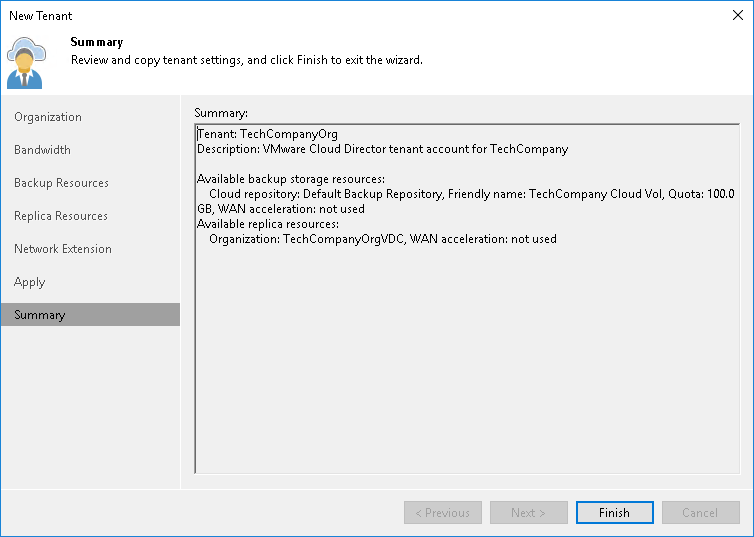754x537 pixels.
Task: Click the disabled Previous button
Action: pos(442,512)
